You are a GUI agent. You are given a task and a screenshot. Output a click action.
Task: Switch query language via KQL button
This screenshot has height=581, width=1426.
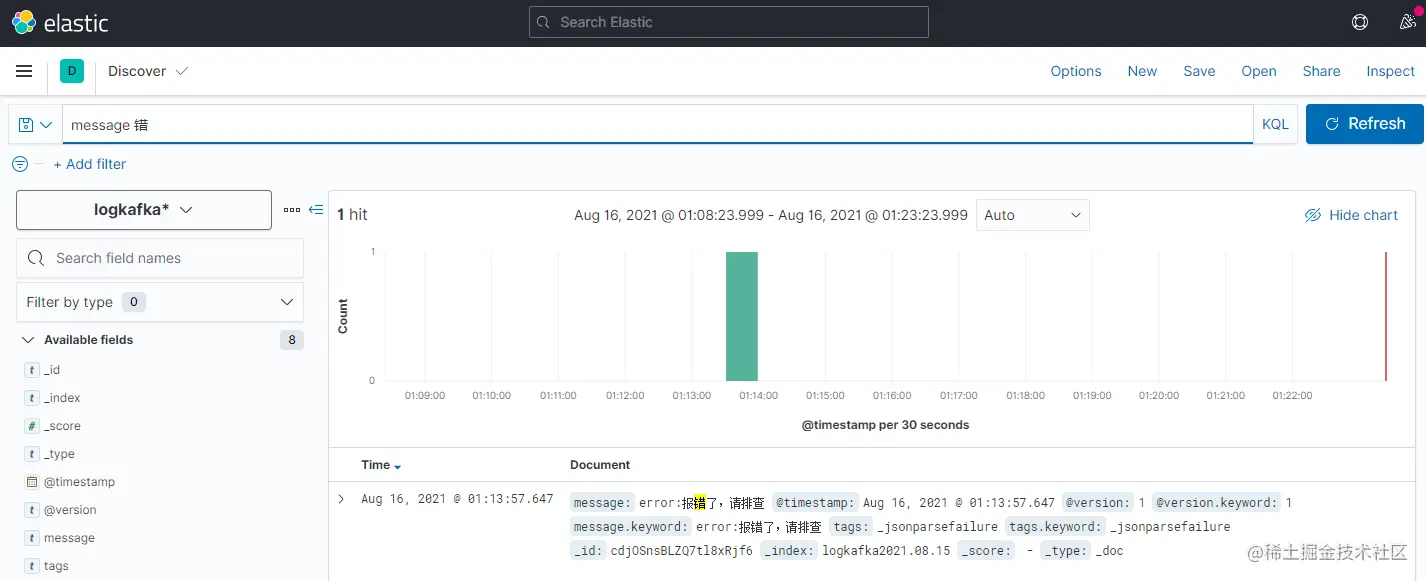point(1275,124)
